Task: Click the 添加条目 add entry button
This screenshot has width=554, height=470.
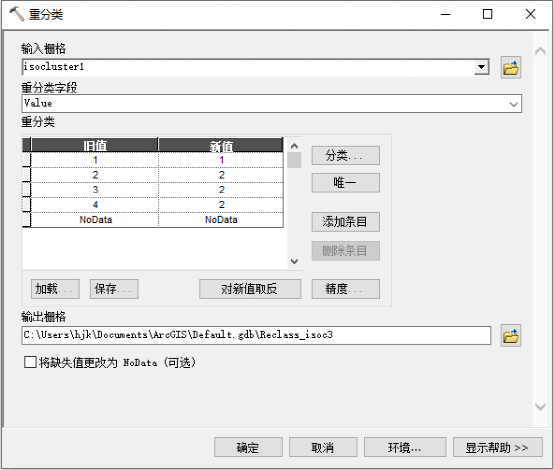Action: pos(346,222)
